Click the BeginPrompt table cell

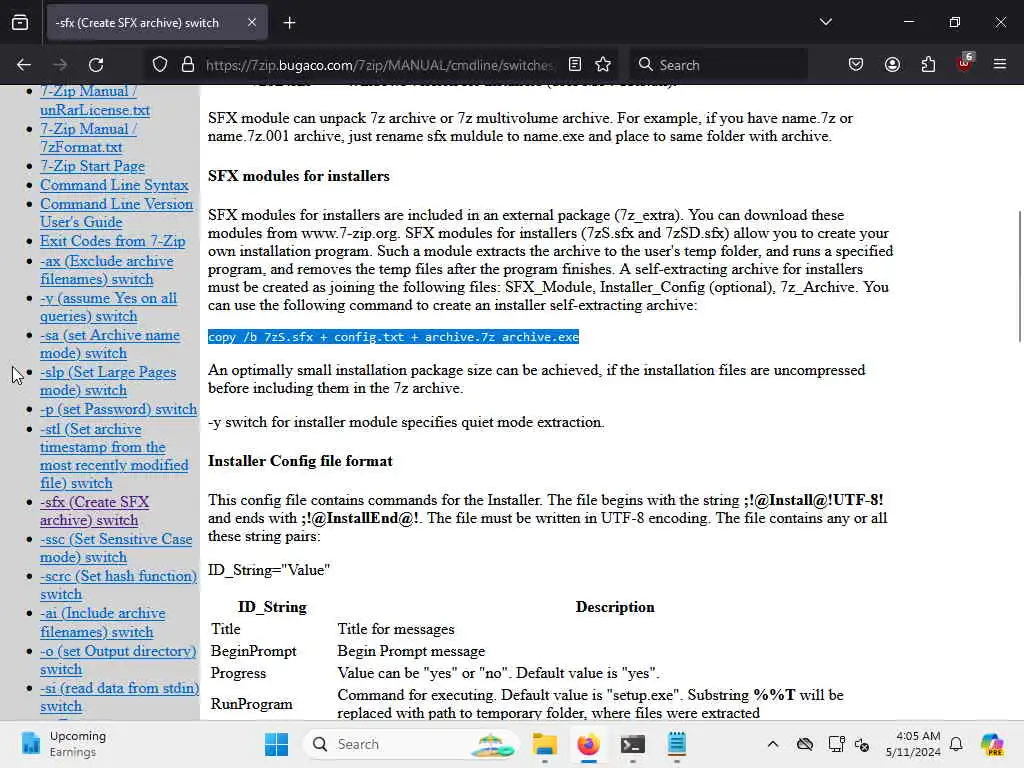pos(253,651)
